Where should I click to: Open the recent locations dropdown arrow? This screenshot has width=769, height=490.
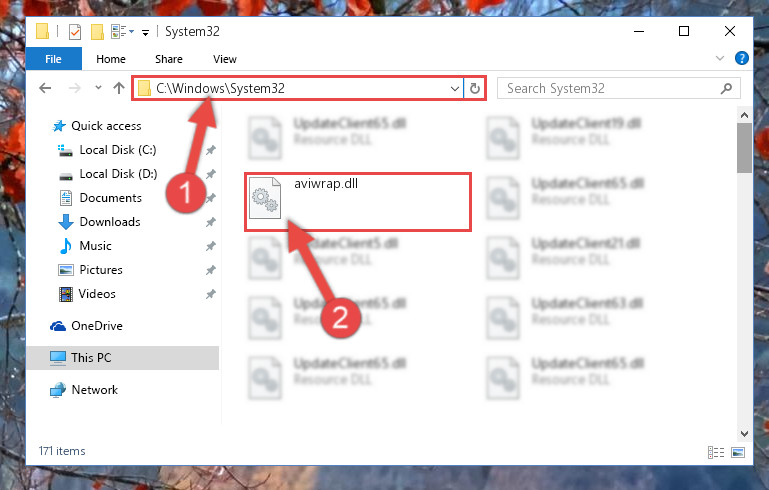pyautogui.click(x=98, y=88)
